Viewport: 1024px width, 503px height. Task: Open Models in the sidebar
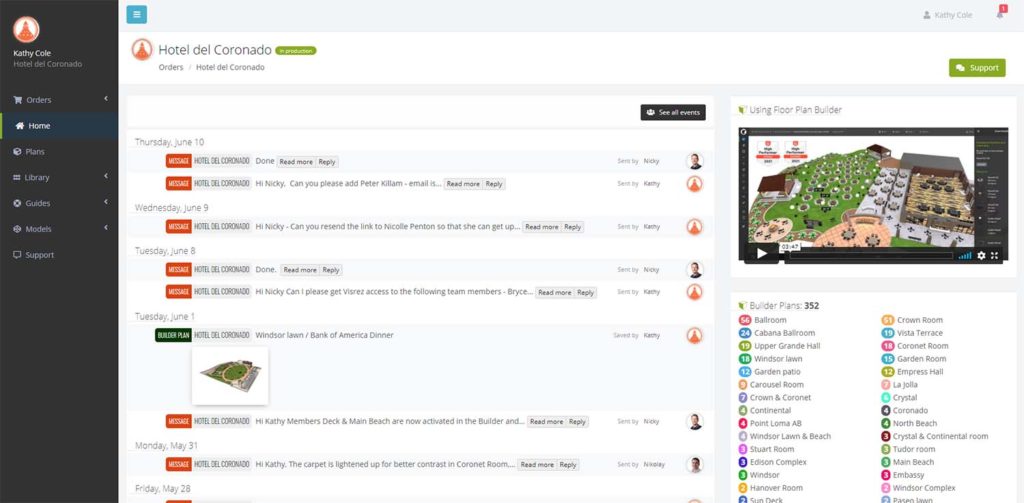pos(38,229)
